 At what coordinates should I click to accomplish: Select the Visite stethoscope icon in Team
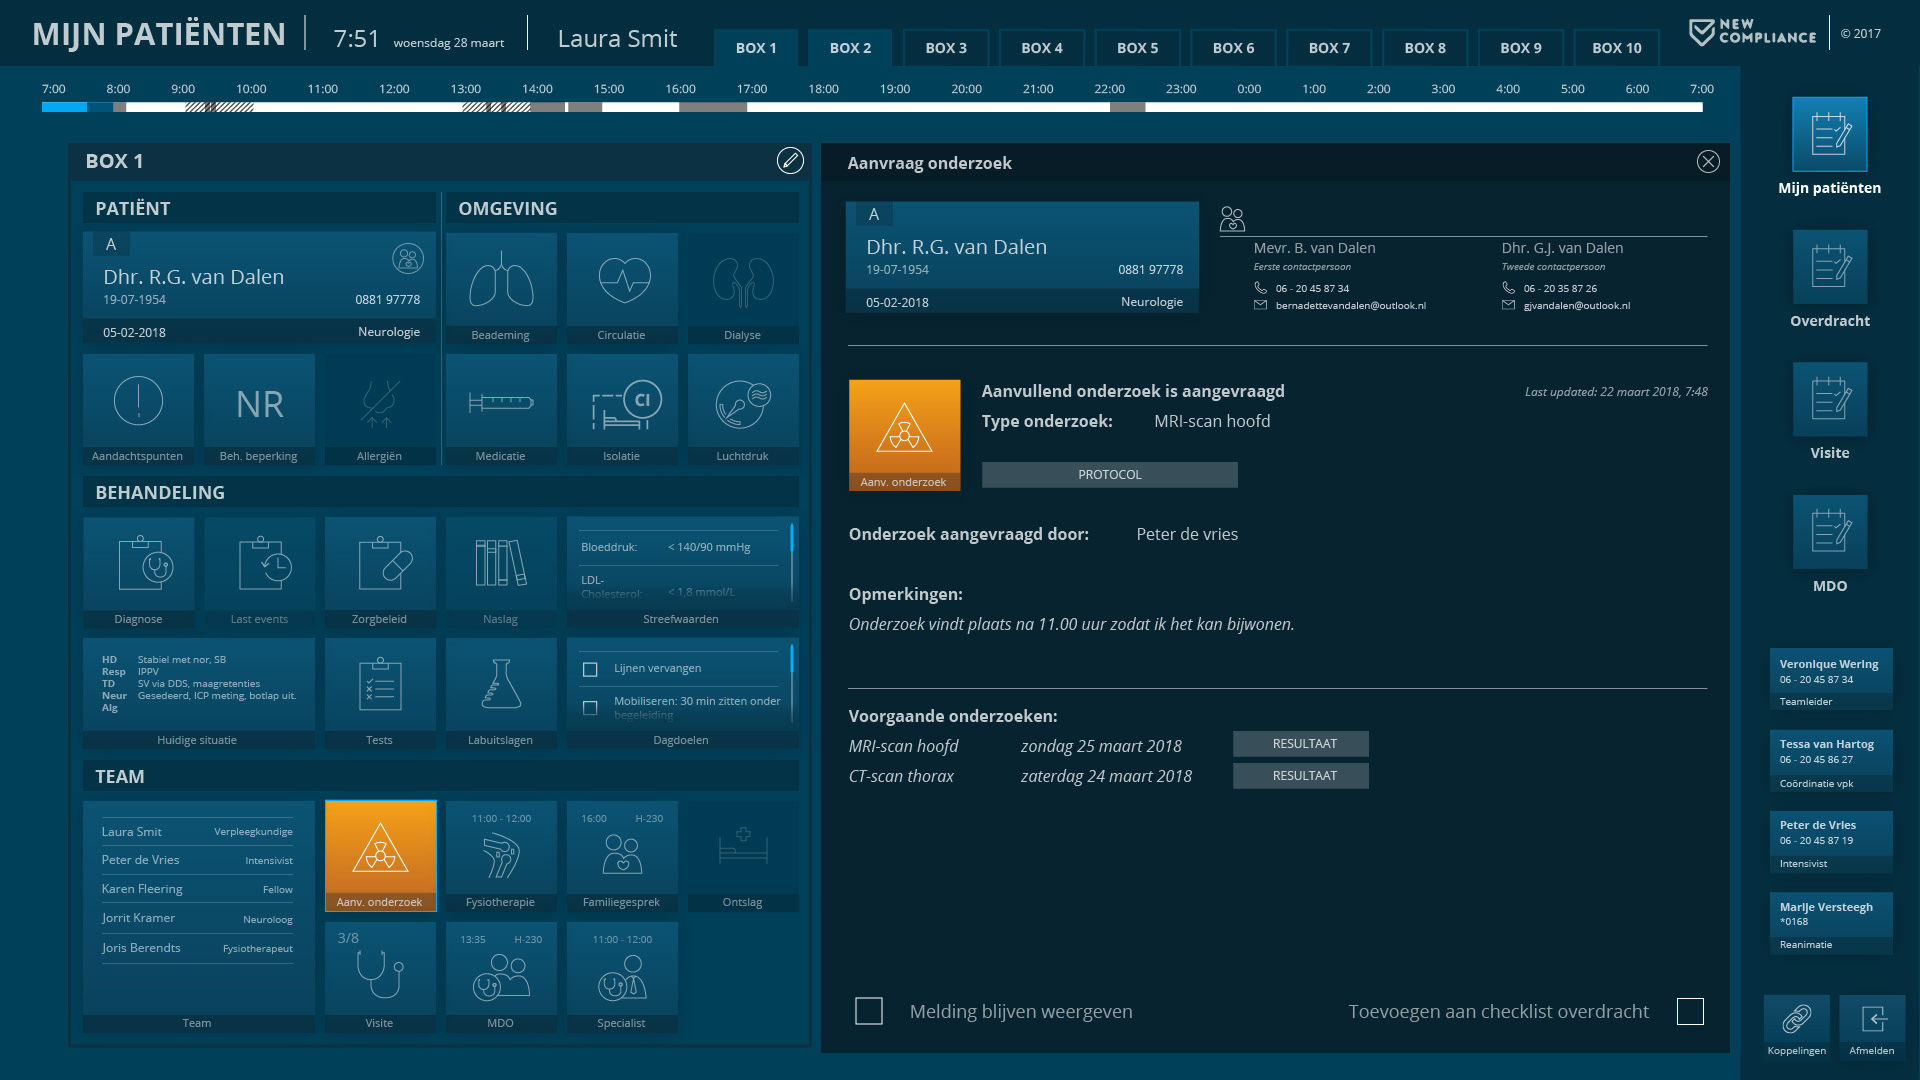(380, 968)
